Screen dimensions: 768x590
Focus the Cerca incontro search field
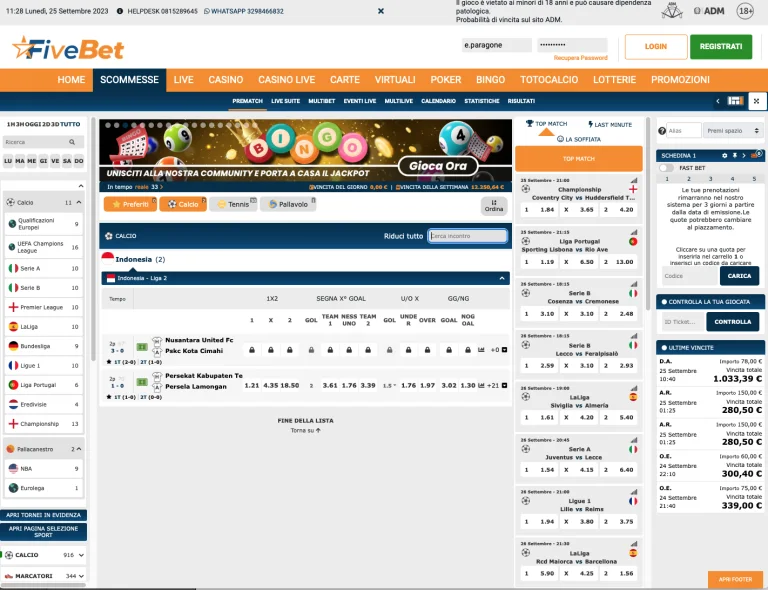(x=467, y=236)
